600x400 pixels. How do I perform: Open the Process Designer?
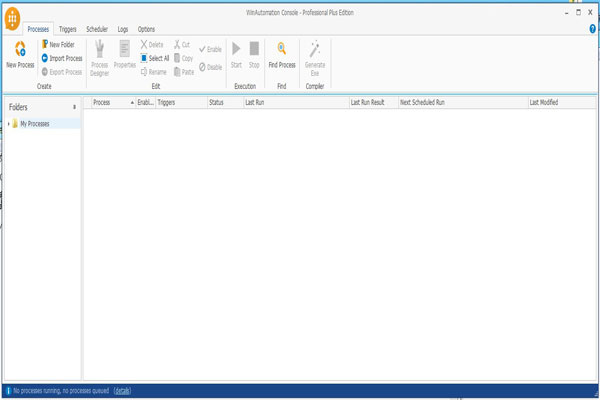coord(99,58)
